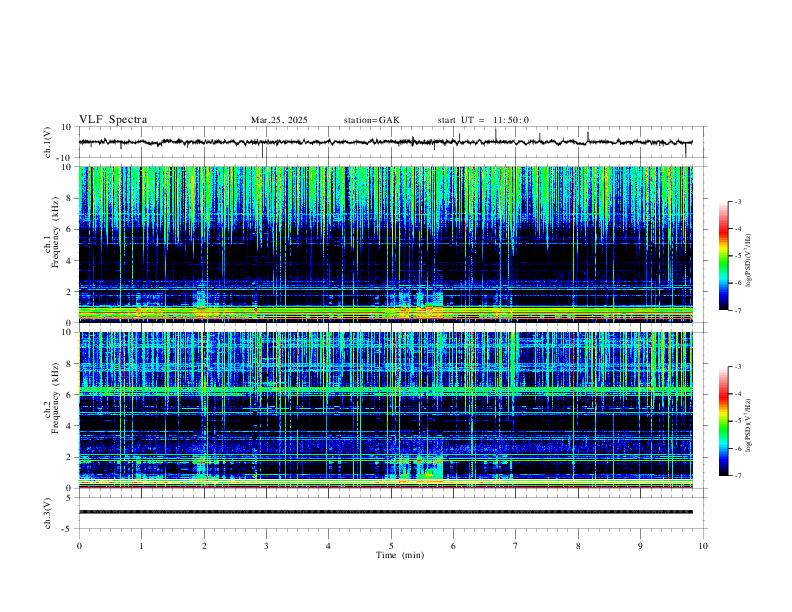Click the "Time (min)" axis label
The width and height of the screenshot is (792, 612).
click(400, 555)
